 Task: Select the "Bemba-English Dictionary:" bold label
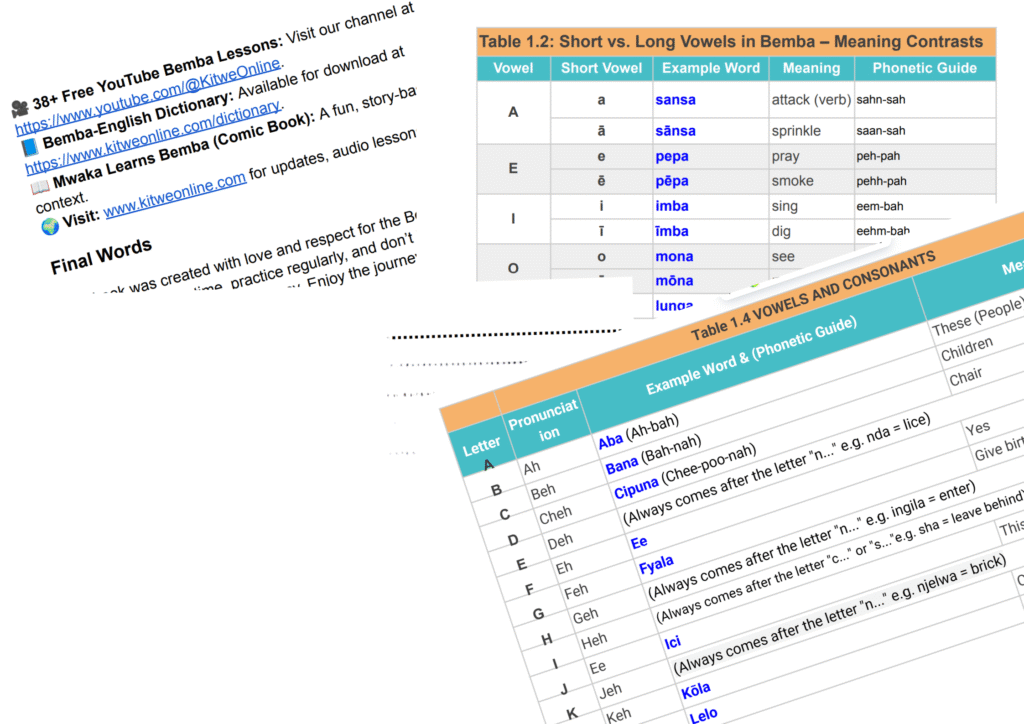coord(138,119)
